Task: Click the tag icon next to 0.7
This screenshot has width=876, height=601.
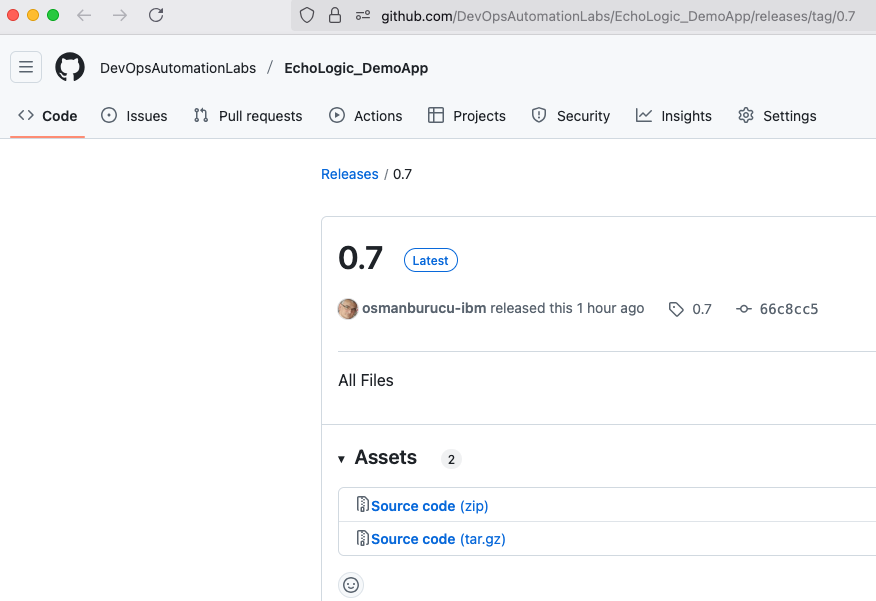Action: pos(676,309)
